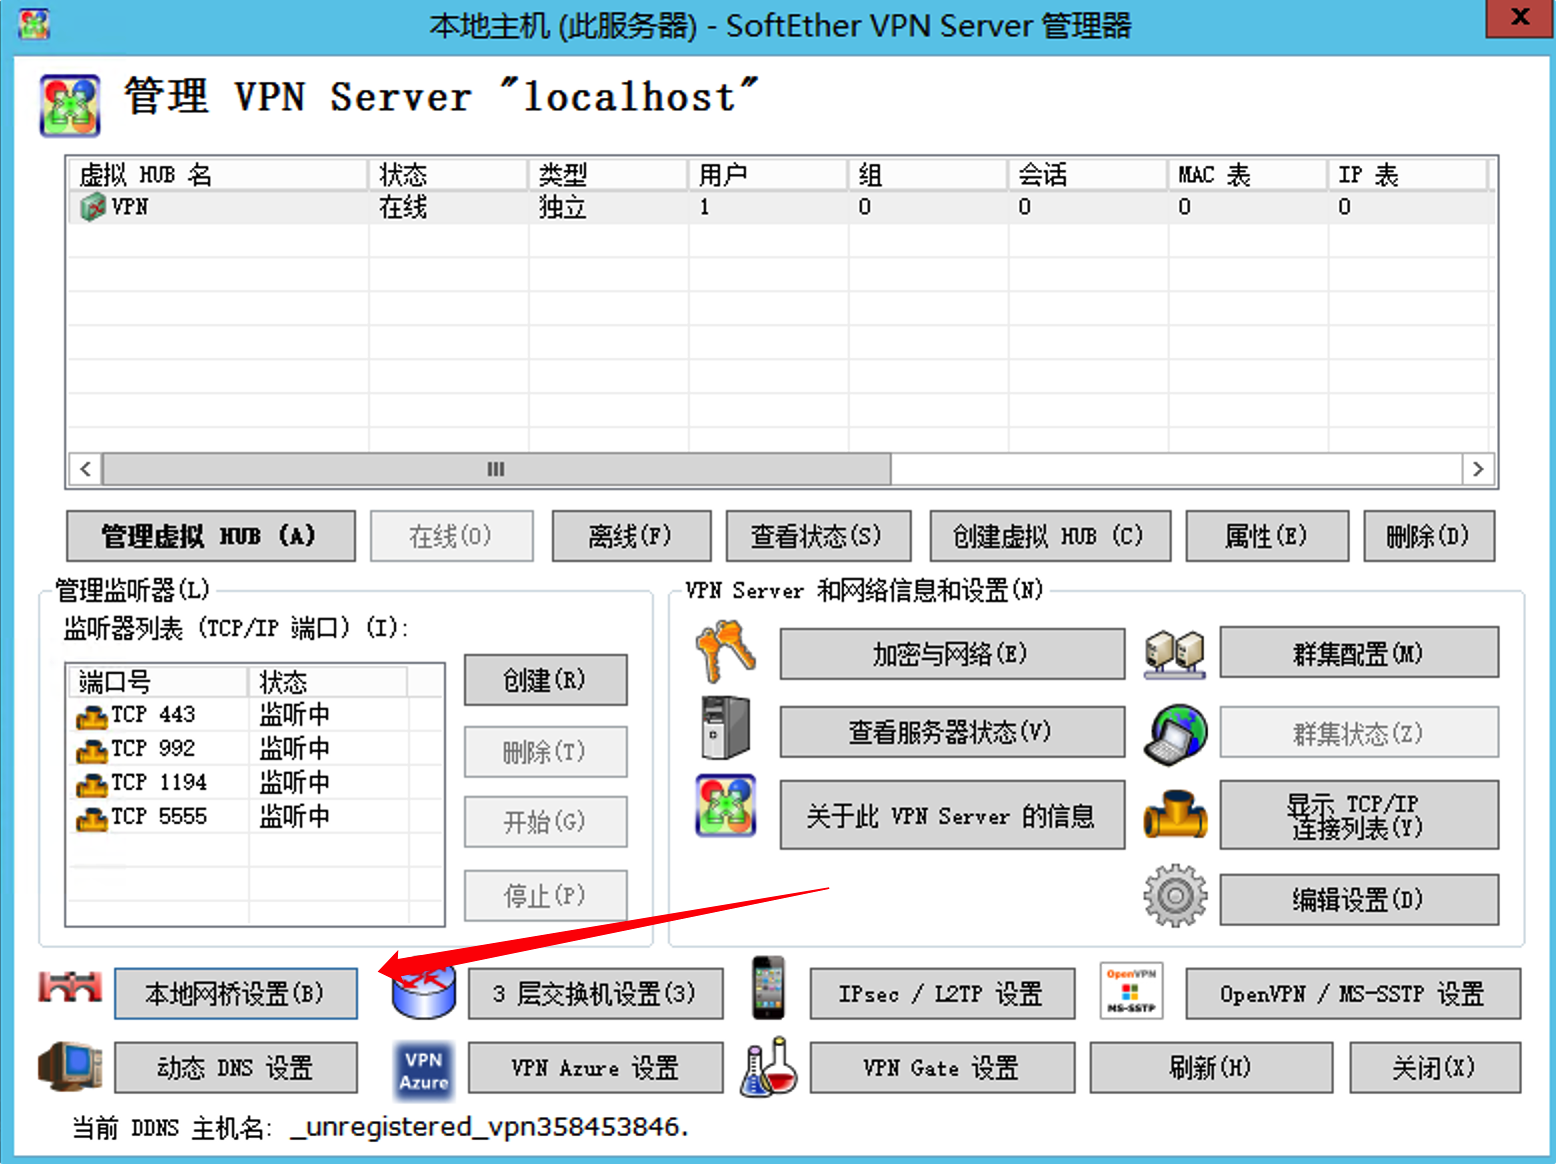Viewport: 1556px width, 1164px height.
Task: Open 查看服务器状态(V)
Action: 952,732
